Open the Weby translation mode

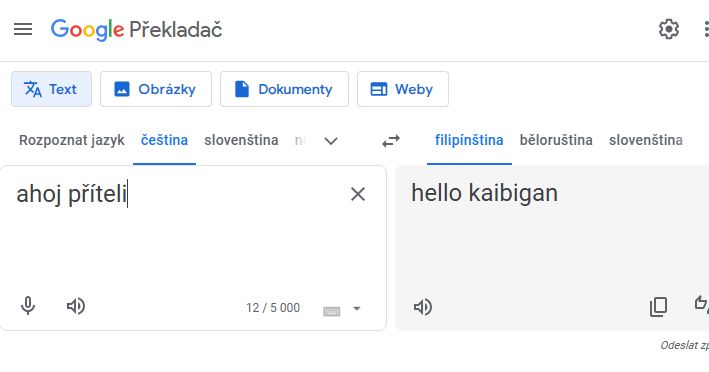pyautogui.click(x=403, y=89)
